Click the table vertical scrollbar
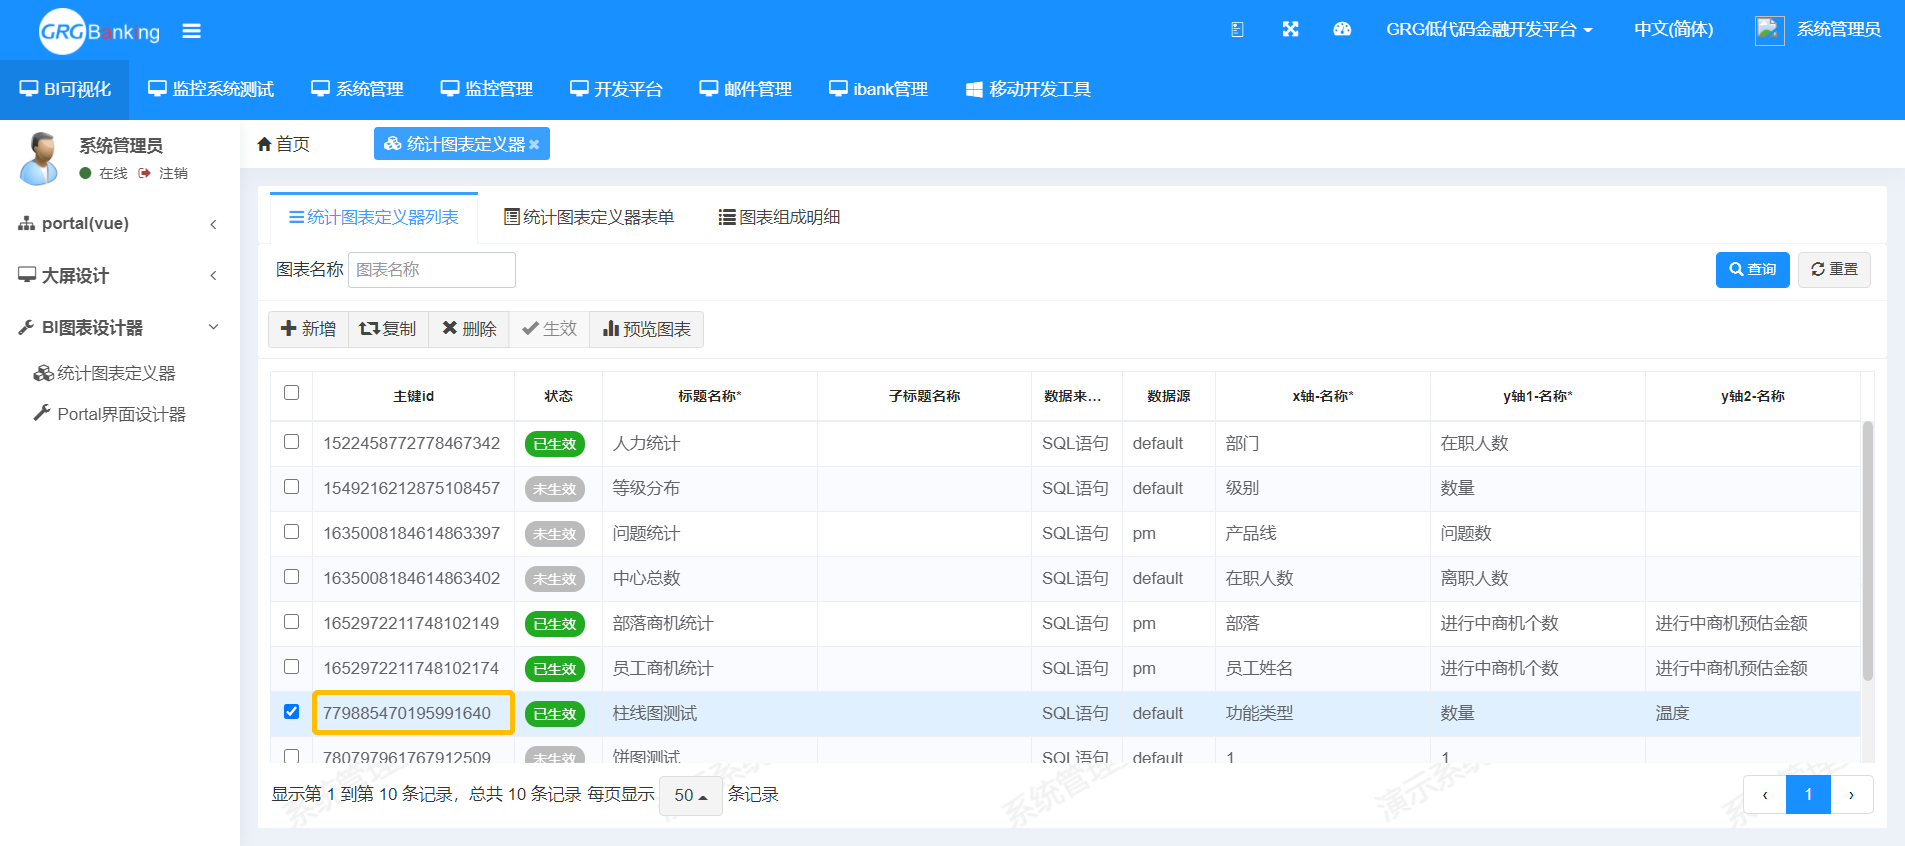The height and width of the screenshot is (846, 1905). click(x=1867, y=551)
